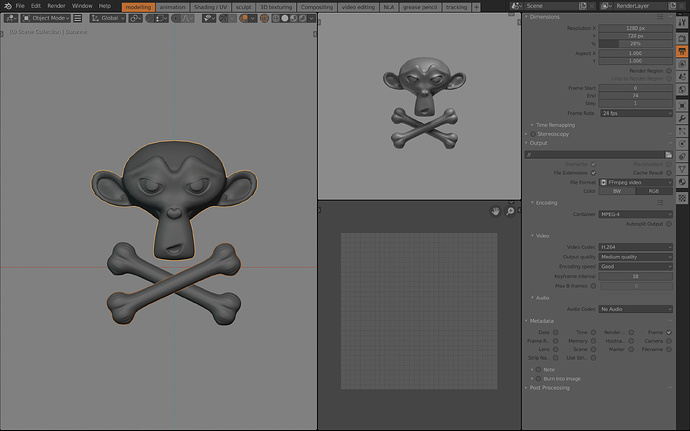The height and width of the screenshot is (431, 690).
Task: Click the zoom magnifier gizmo
Action: [510, 211]
